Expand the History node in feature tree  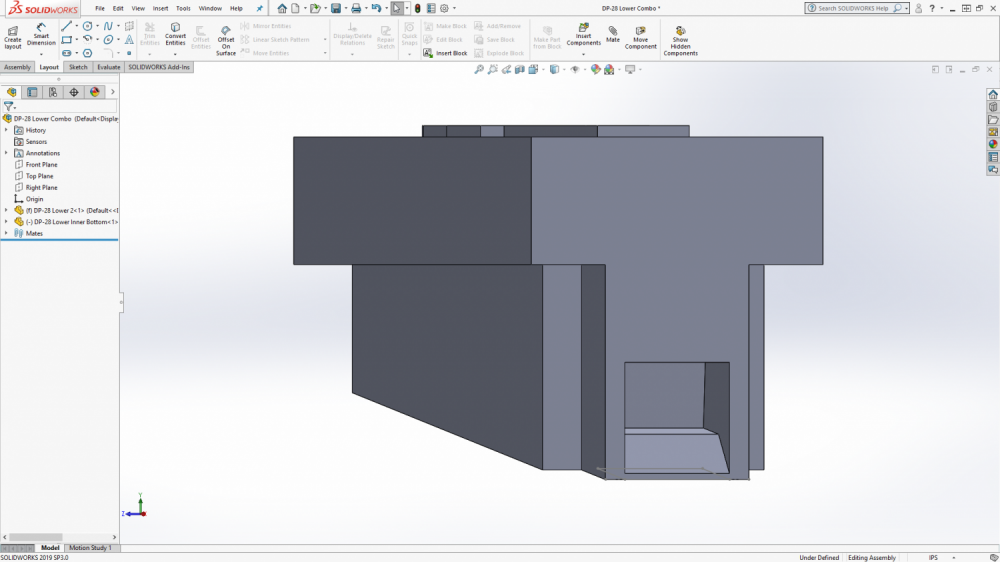point(6,130)
